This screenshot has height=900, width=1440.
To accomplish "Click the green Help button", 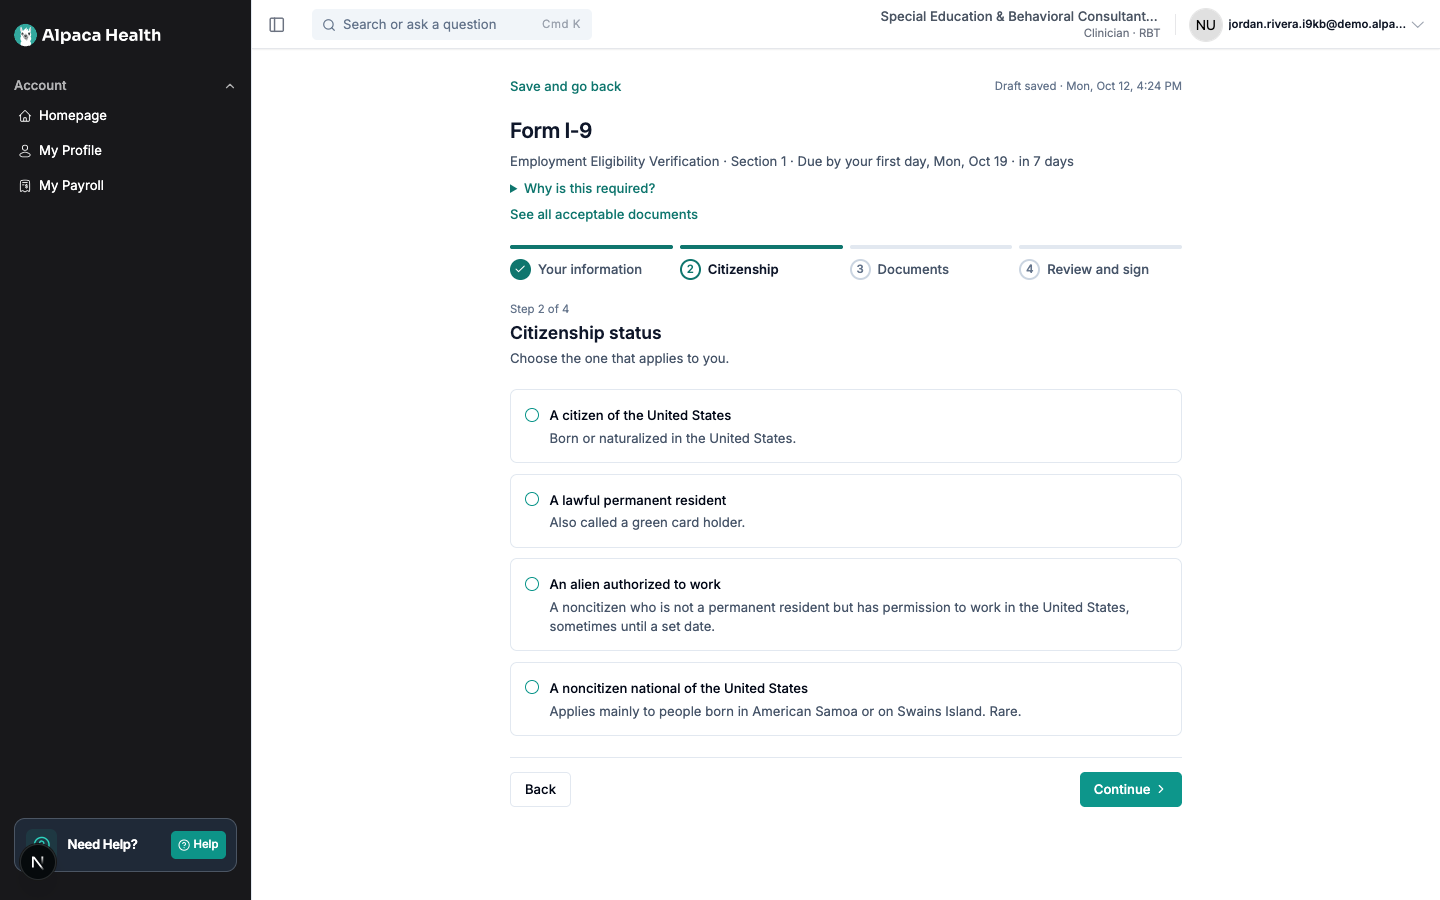I will [198, 845].
